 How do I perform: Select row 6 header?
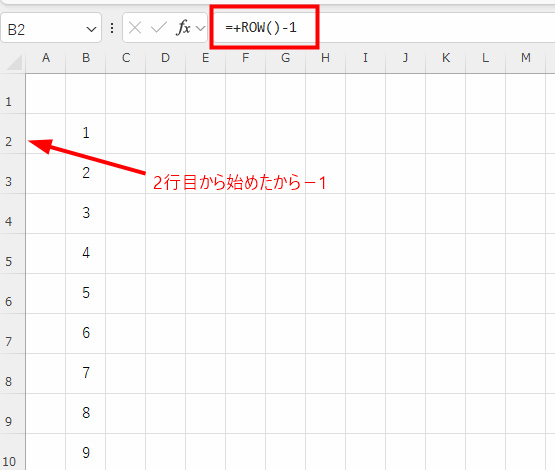click(12, 294)
